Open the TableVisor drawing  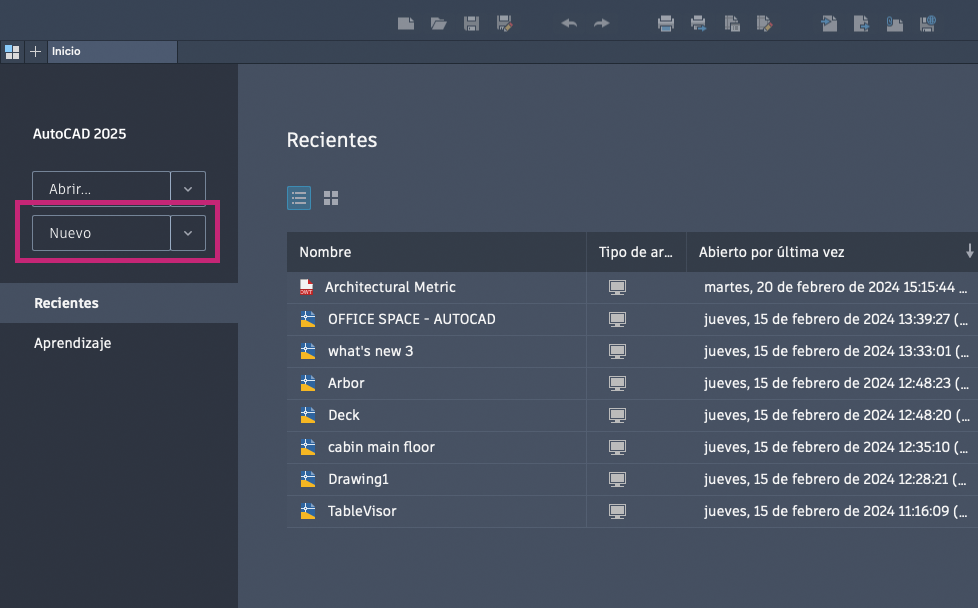point(362,511)
